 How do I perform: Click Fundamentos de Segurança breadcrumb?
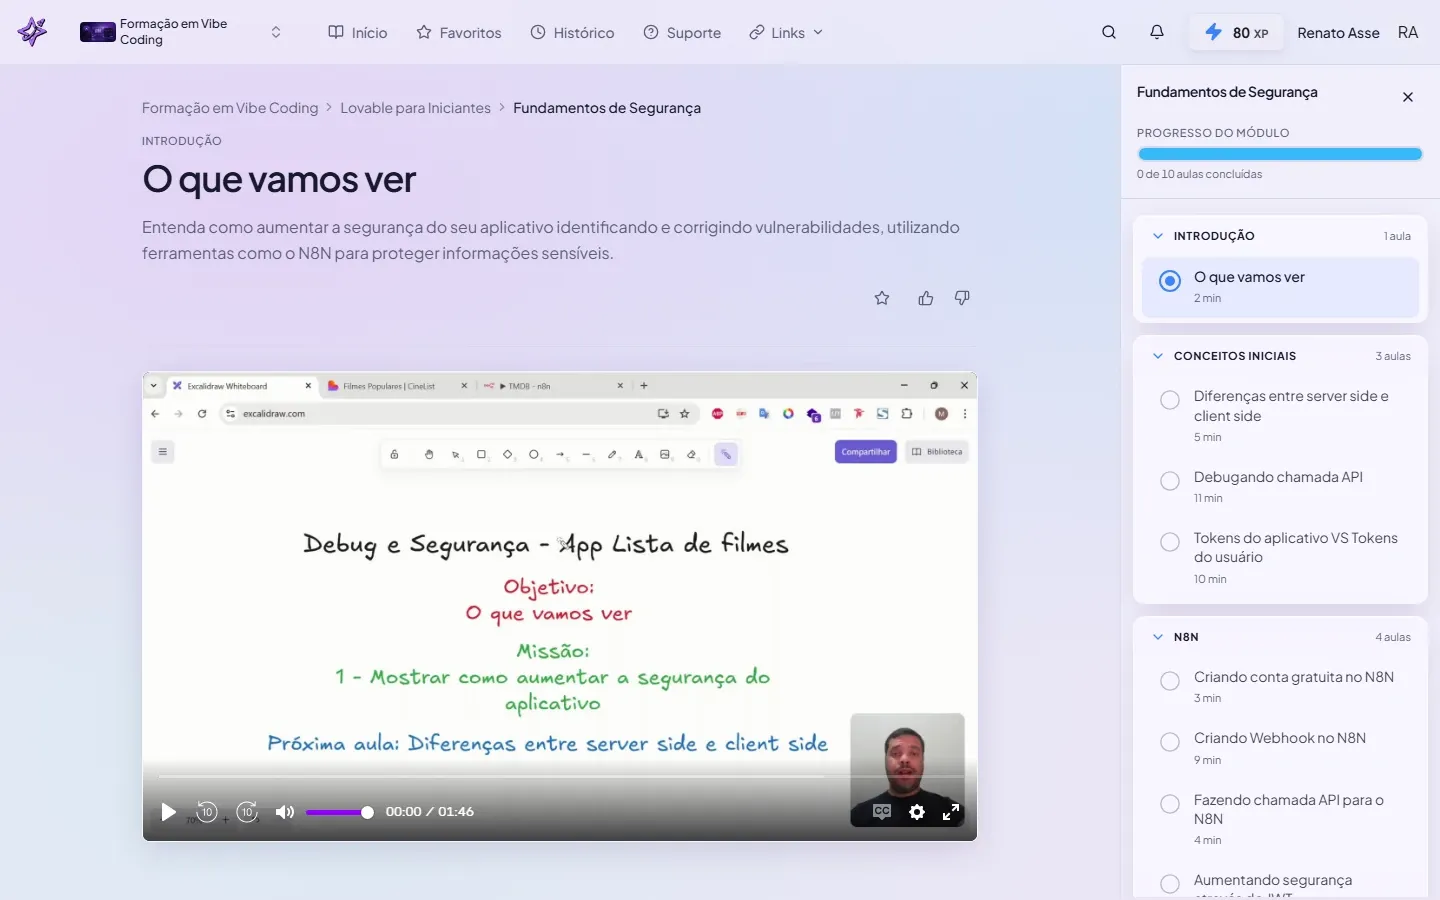pyautogui.click(x=607, y=108)
